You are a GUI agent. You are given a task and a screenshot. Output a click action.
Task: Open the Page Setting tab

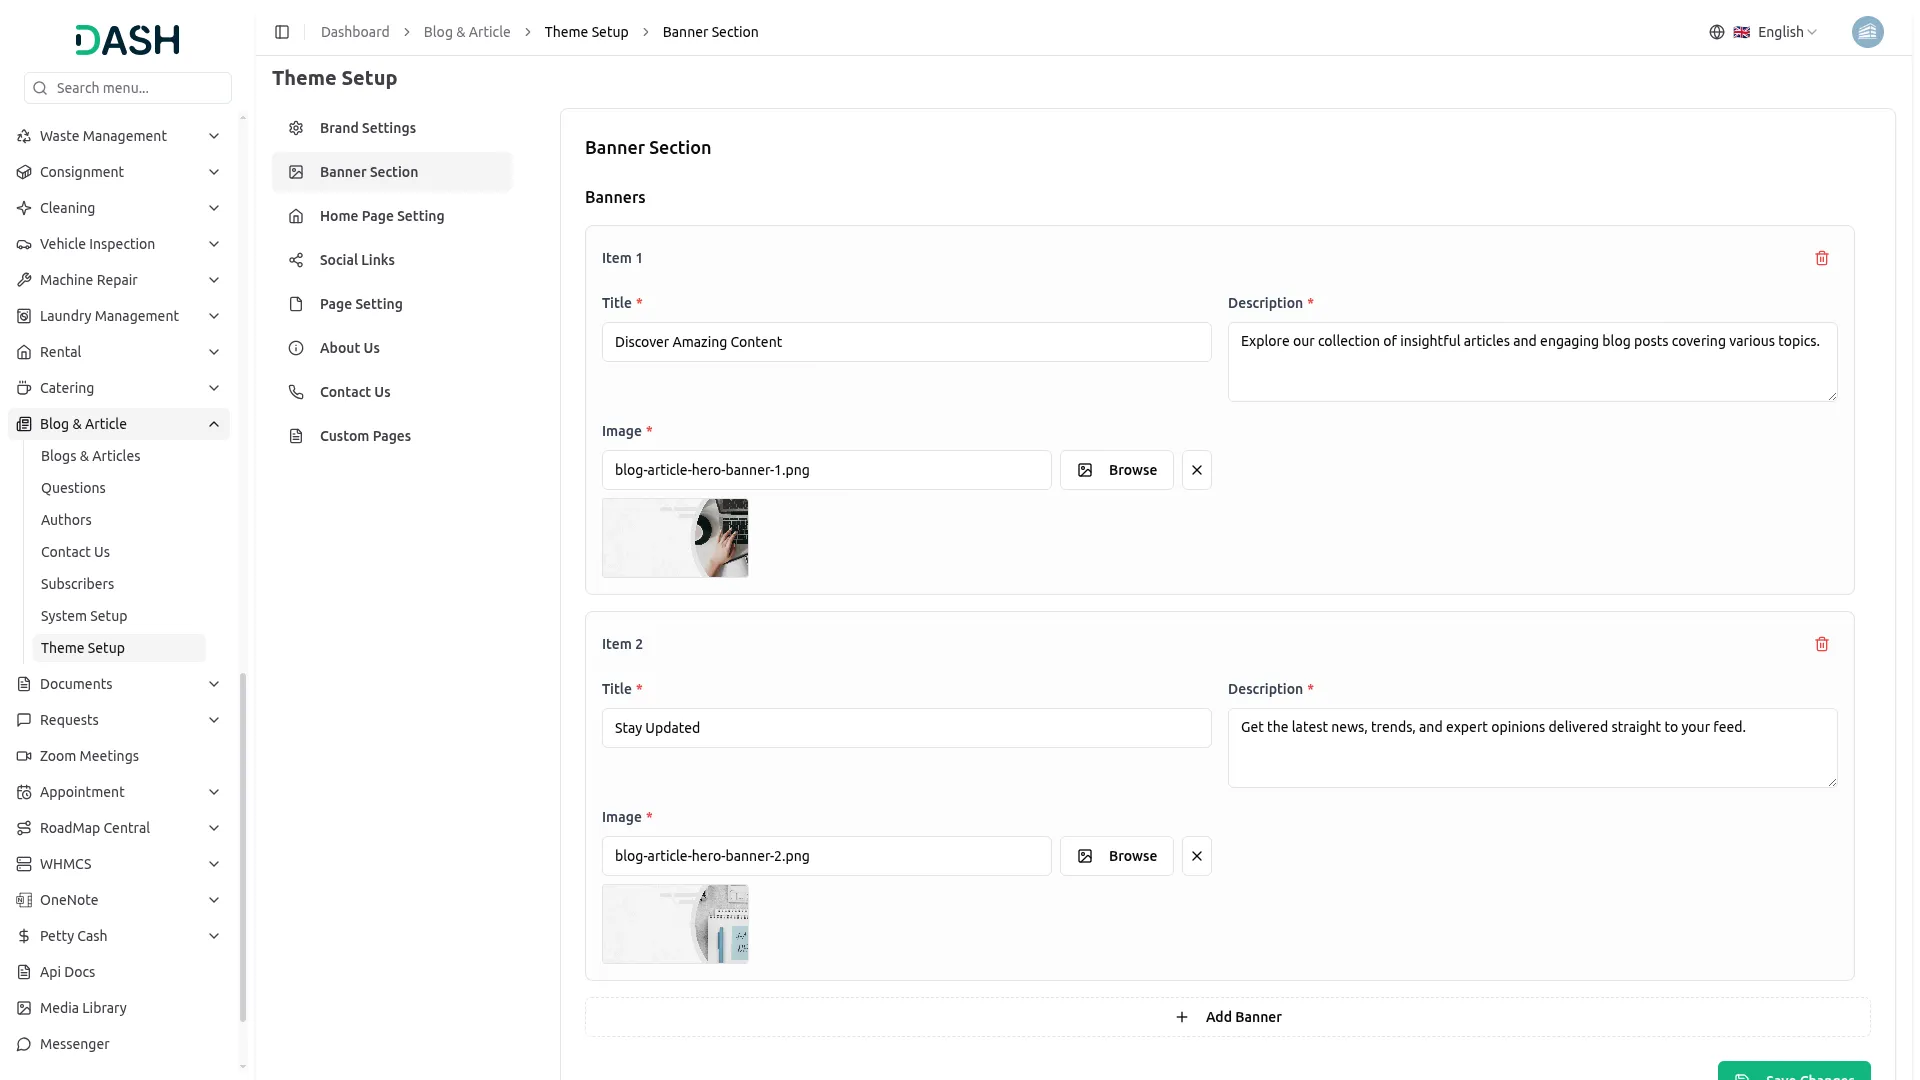point(392,304)
